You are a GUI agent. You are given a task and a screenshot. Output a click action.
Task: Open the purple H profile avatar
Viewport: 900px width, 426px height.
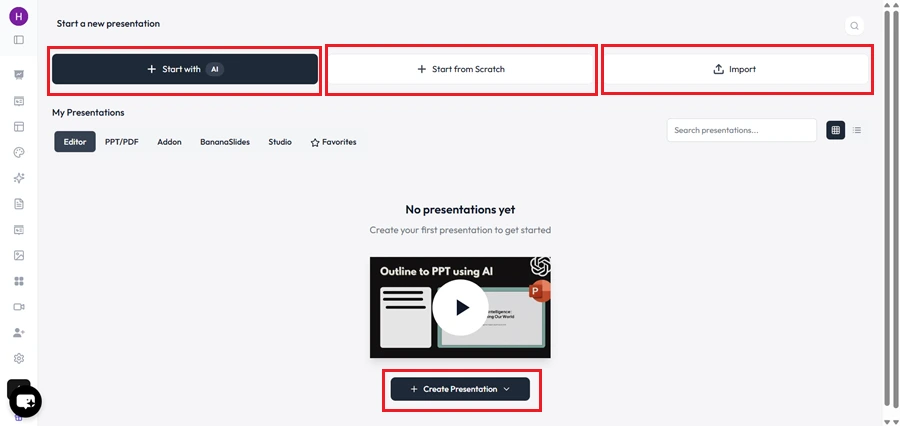point(19,16)
